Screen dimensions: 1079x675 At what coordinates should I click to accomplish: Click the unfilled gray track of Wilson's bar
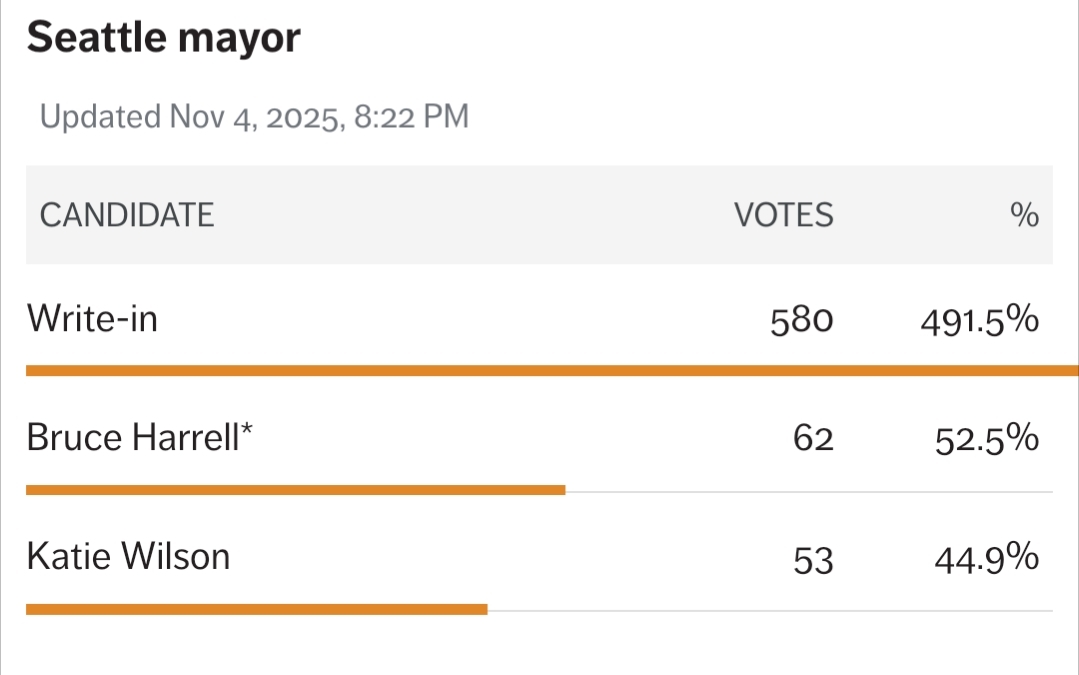point(770,610)
